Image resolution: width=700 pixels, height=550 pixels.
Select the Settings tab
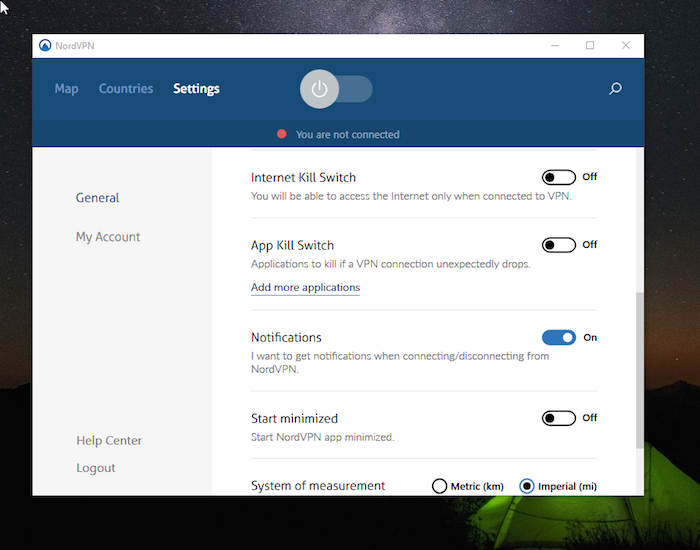click(x=196, y=88)
